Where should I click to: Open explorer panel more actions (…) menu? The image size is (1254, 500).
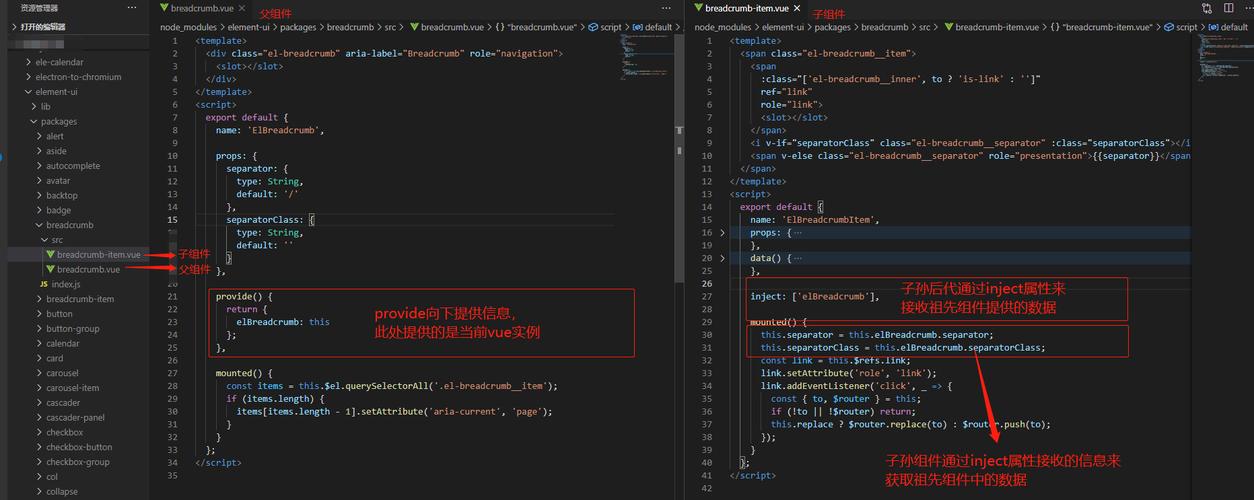coord(133,8)
